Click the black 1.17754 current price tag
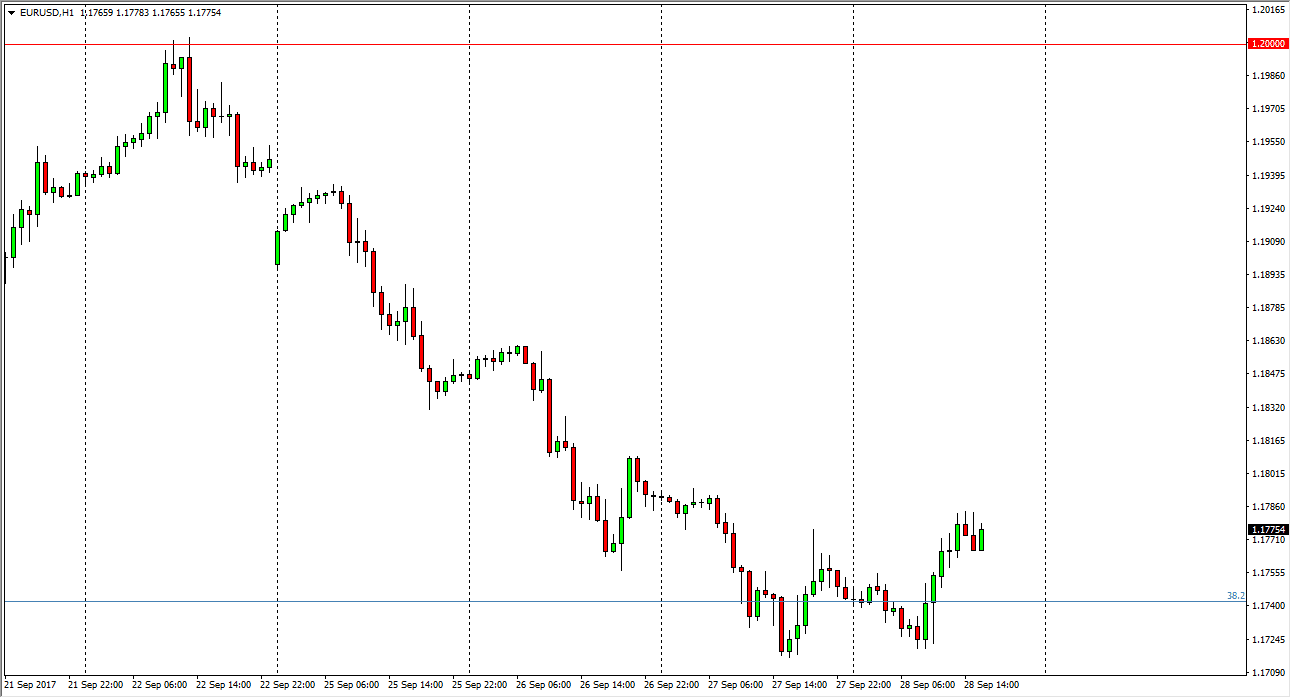 point(1268,530)
